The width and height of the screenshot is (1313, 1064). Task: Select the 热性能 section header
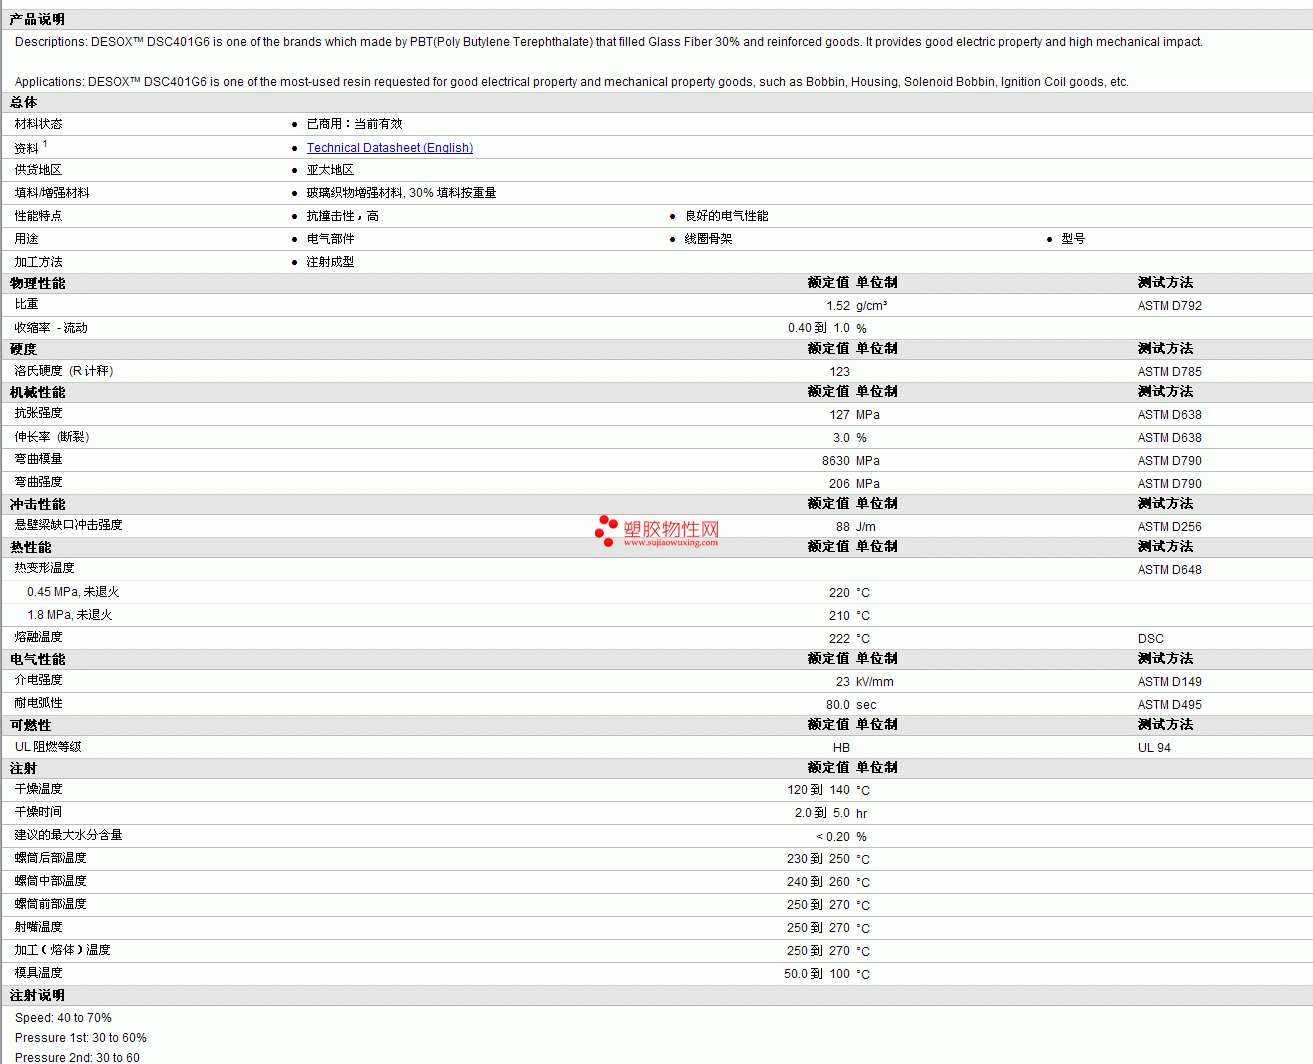point(30,548)
